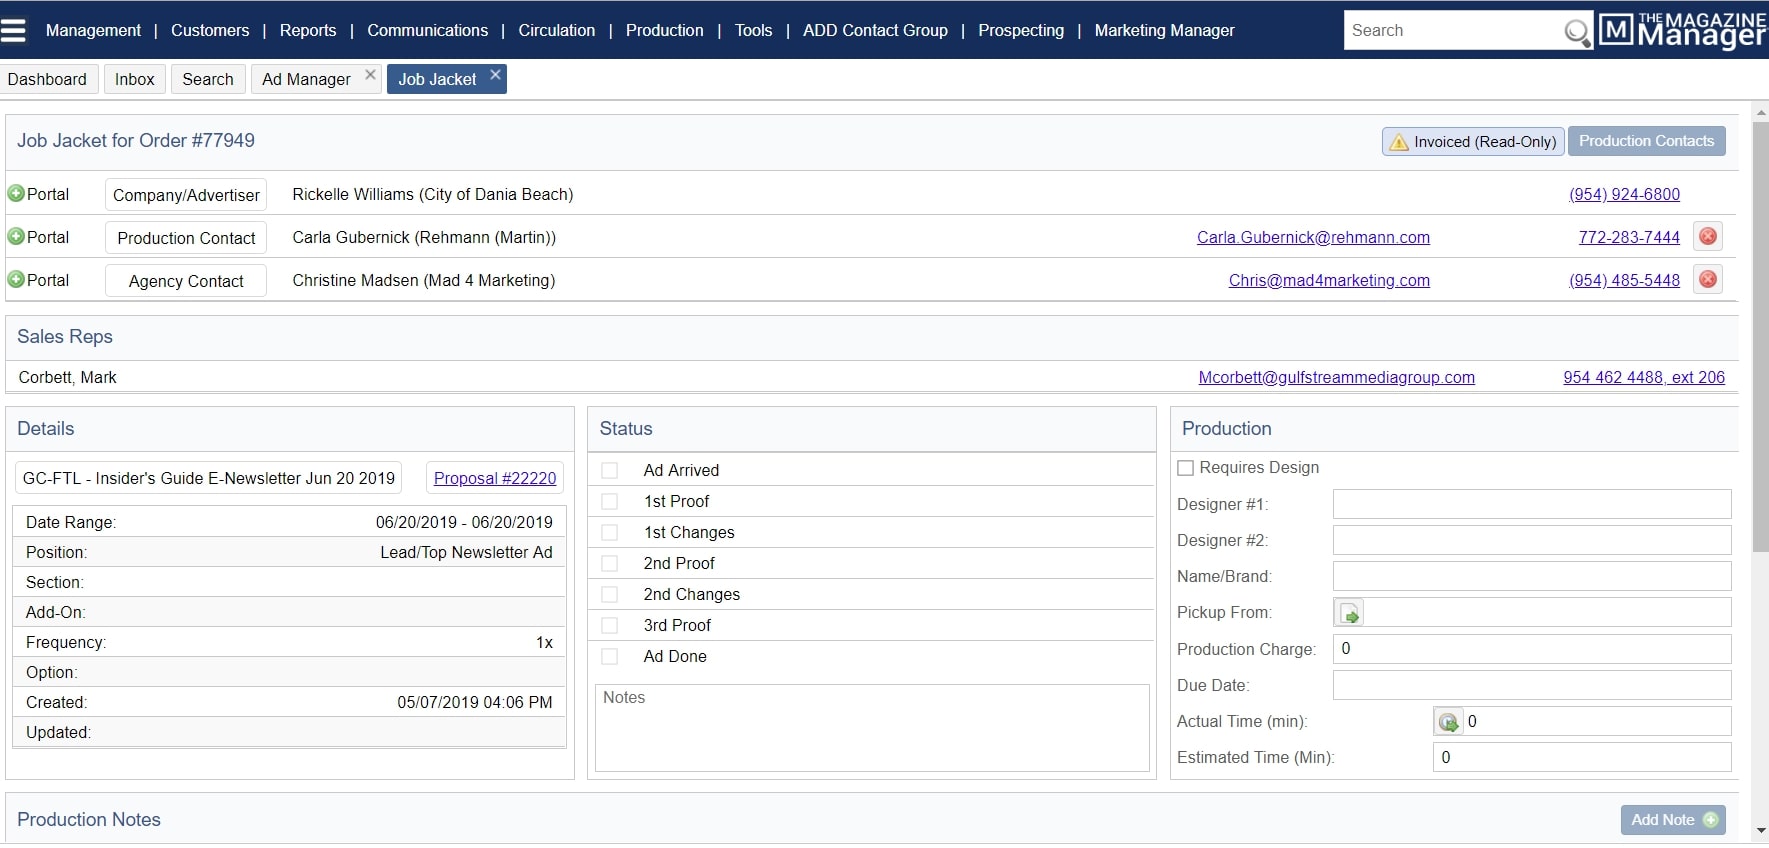The width and height of the screenshot is (1769, 848).
Task: Open the Reports menu
Action: click(x=308, y=30)
